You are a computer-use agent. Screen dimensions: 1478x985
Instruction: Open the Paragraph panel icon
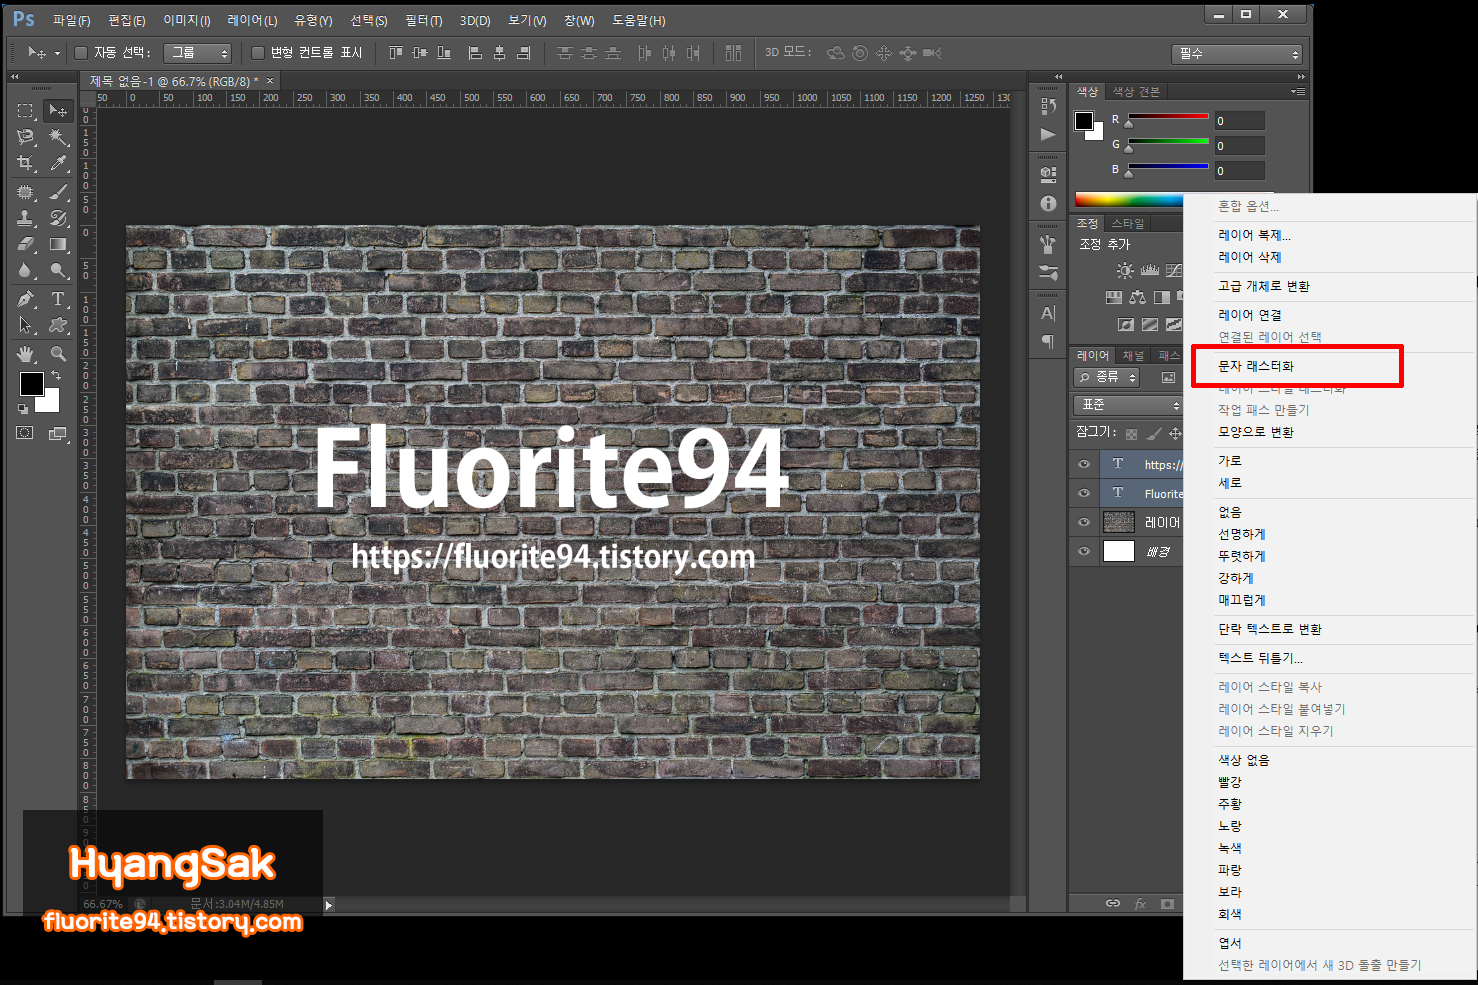pos(1048,341)
